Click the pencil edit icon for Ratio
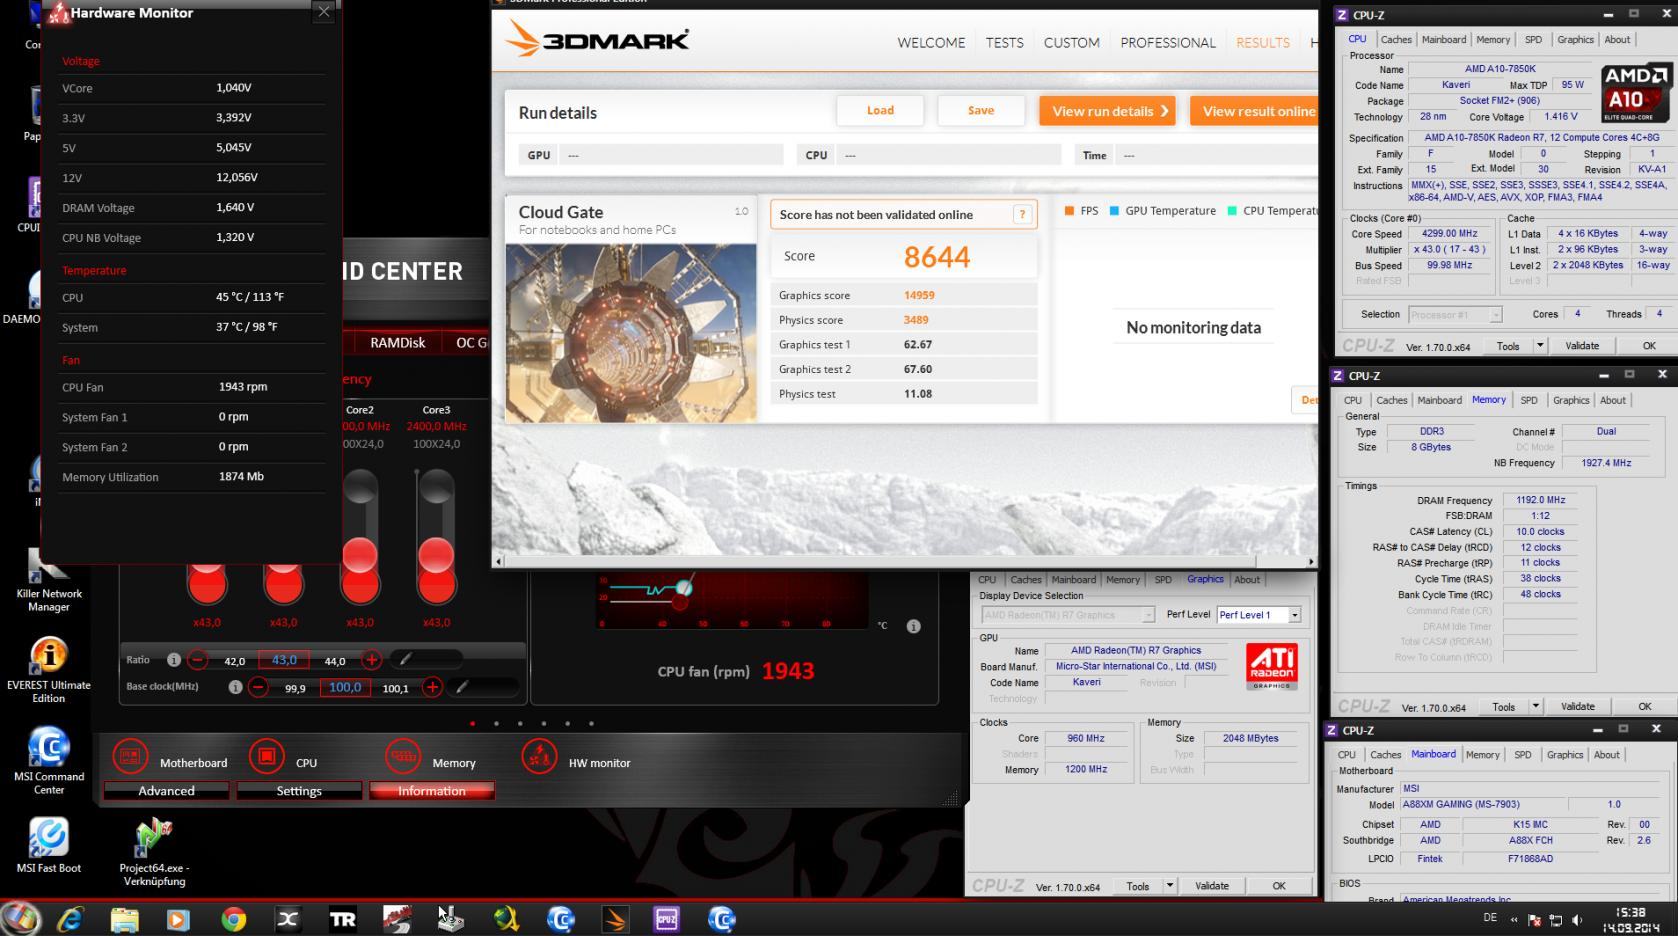Image resolution: width=1678 pixels, height=936 pixels. [404, 660]
